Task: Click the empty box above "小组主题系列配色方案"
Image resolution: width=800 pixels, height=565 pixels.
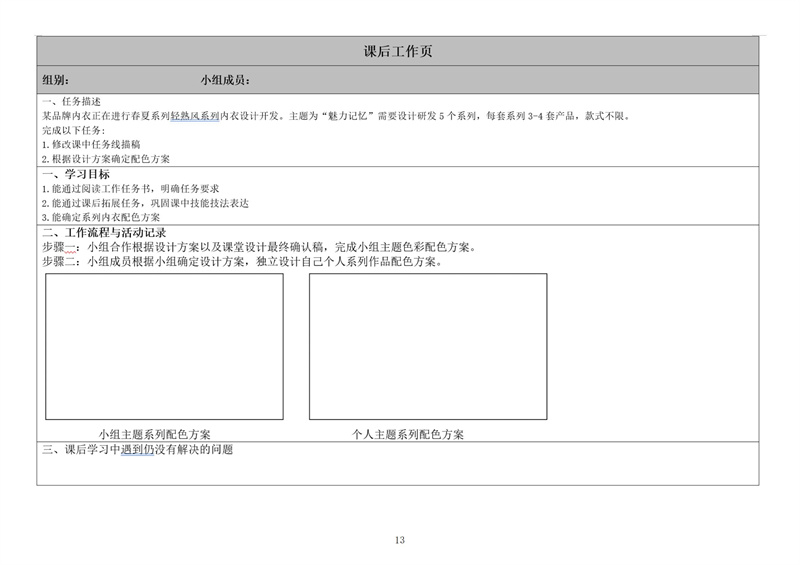Action: (164, 347)
